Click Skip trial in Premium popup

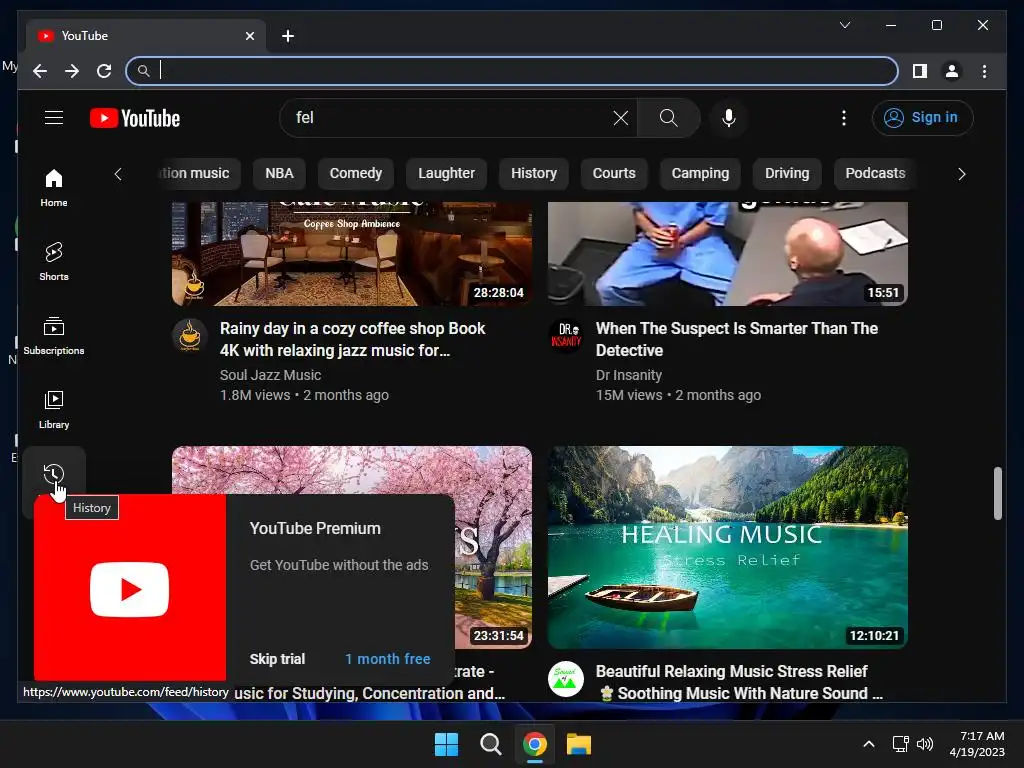tap(277, 659)
